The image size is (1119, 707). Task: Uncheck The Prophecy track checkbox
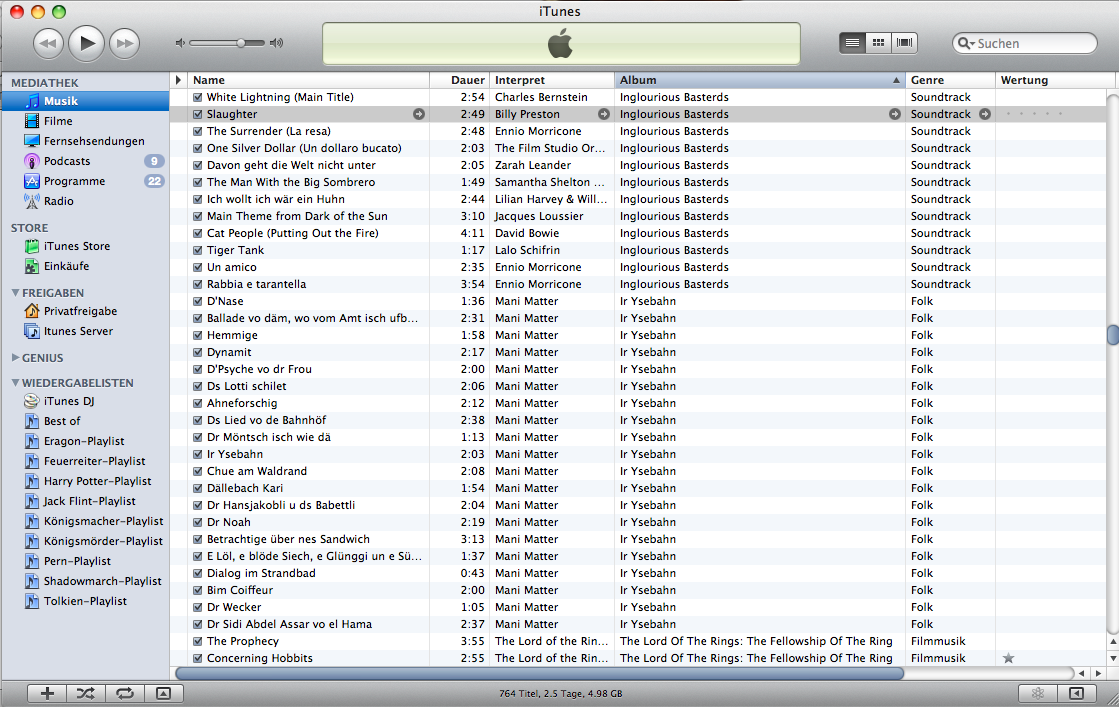pyautogui.click(x=198, y=641)
